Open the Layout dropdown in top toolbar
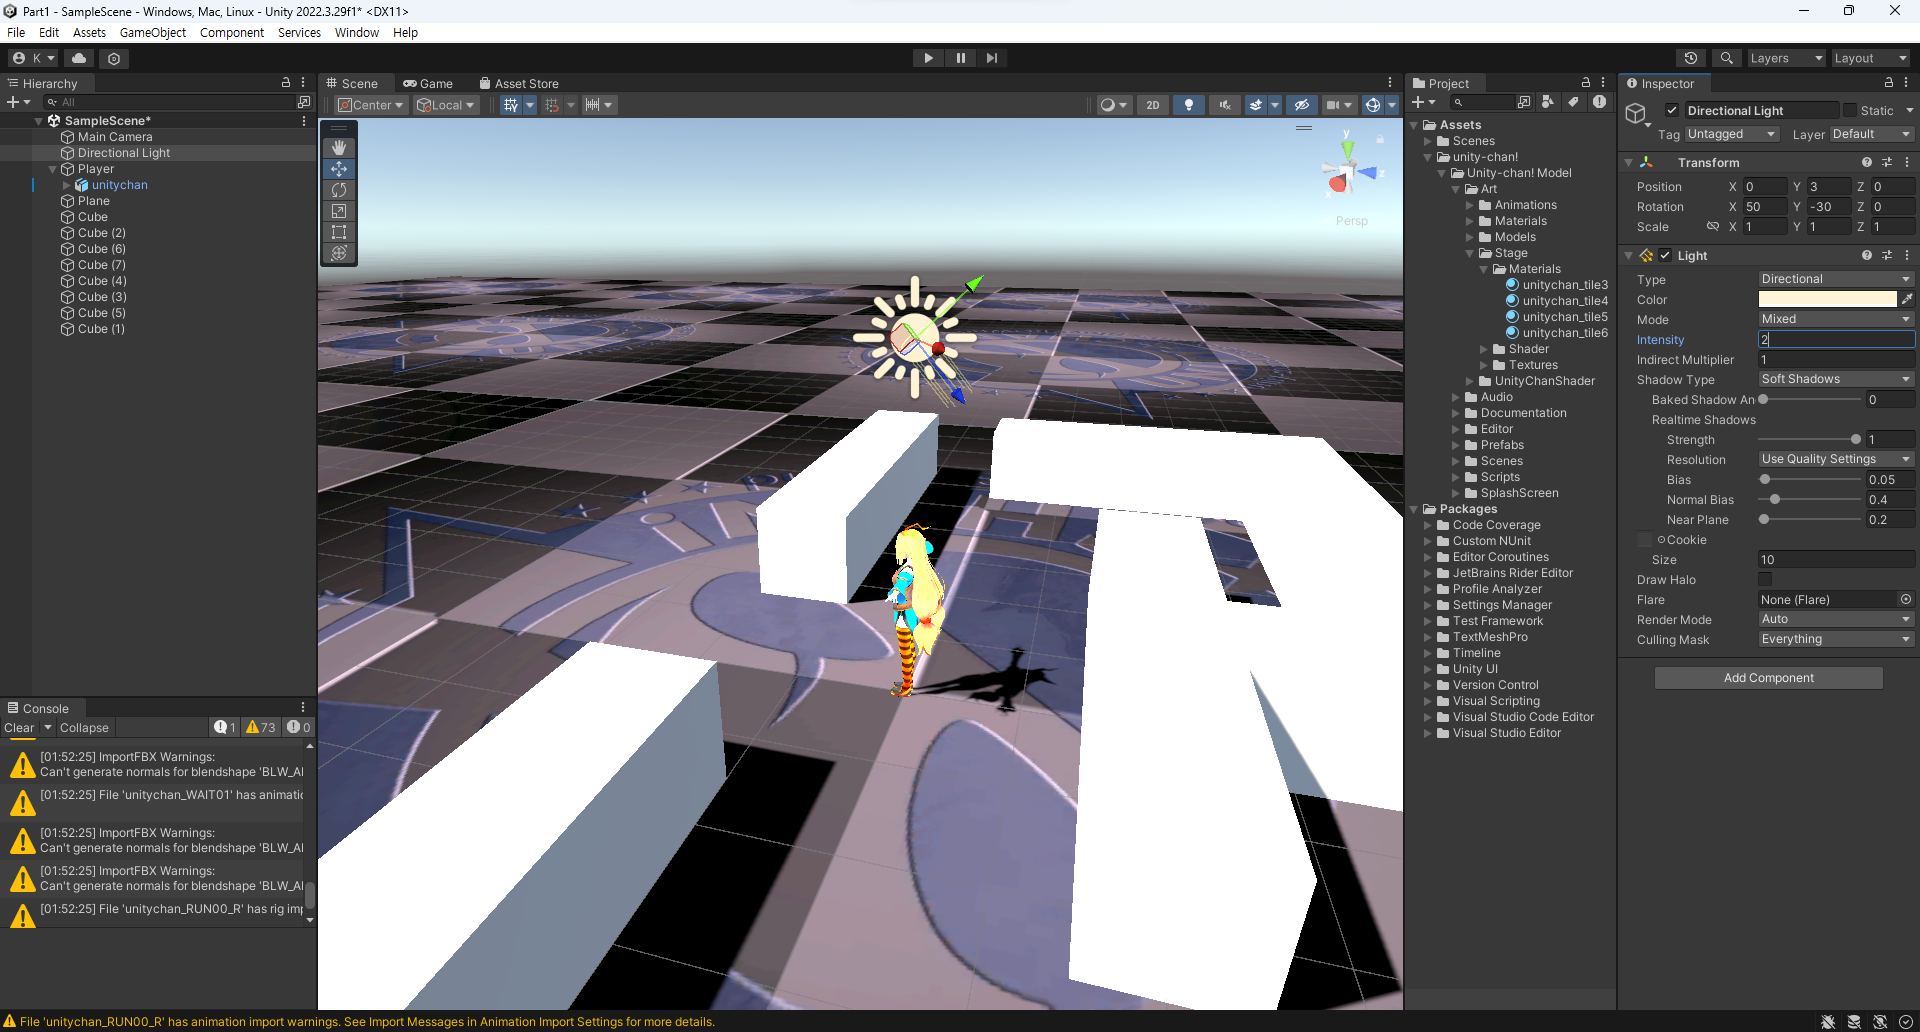 (1870, 58)
